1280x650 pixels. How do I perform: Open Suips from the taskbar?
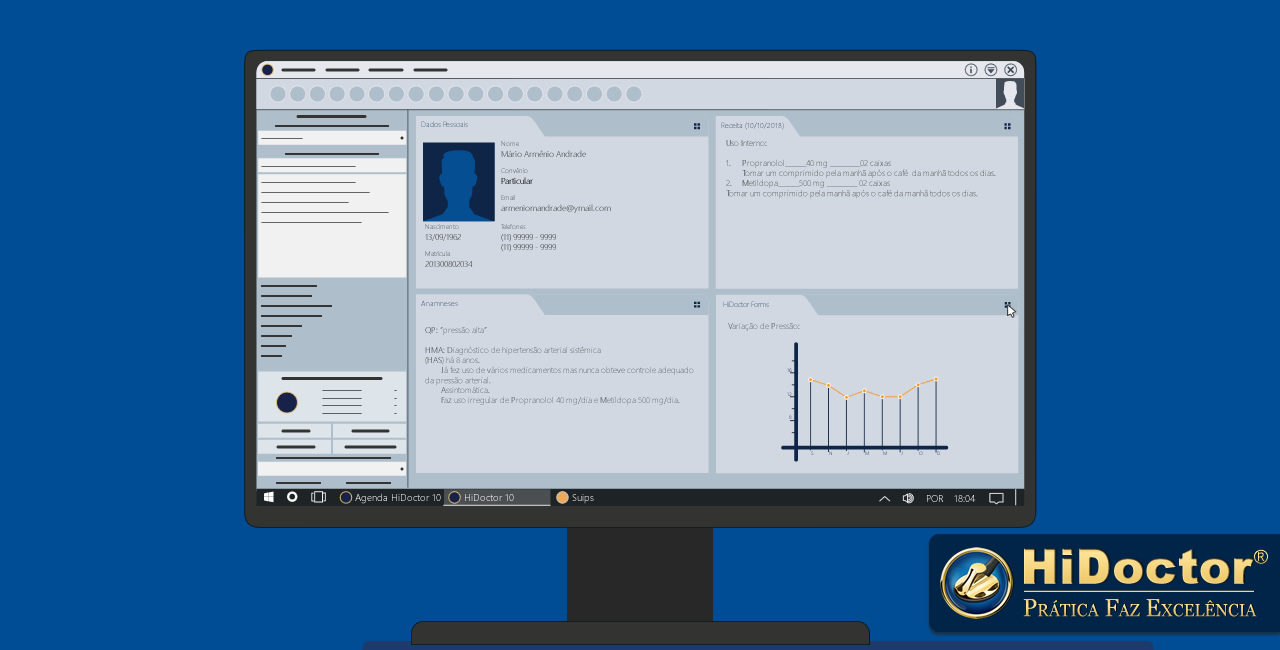[x=575, y=497]
